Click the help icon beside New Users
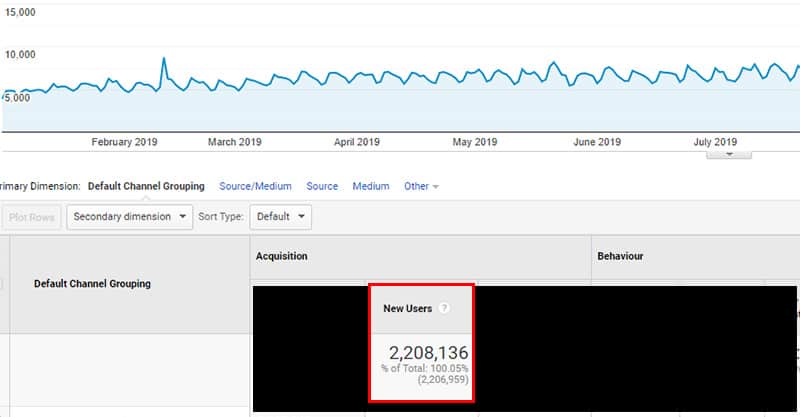The image size is (800, 417). (444, 309)
